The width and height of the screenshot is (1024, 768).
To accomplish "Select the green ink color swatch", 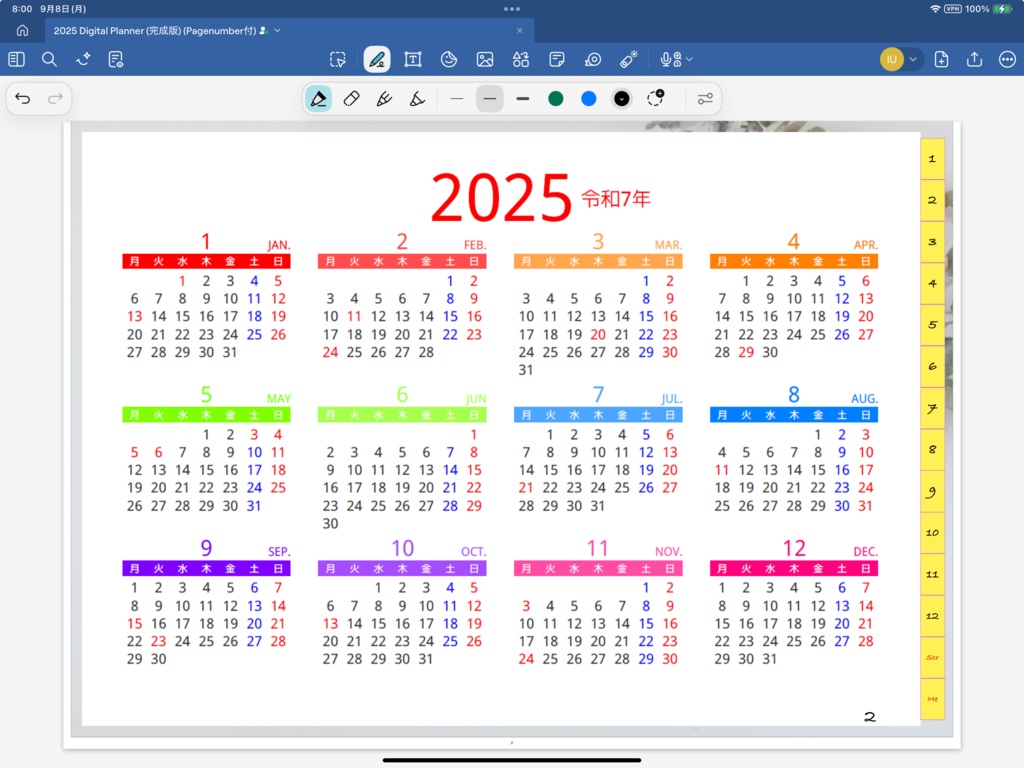I will point(556,98).
